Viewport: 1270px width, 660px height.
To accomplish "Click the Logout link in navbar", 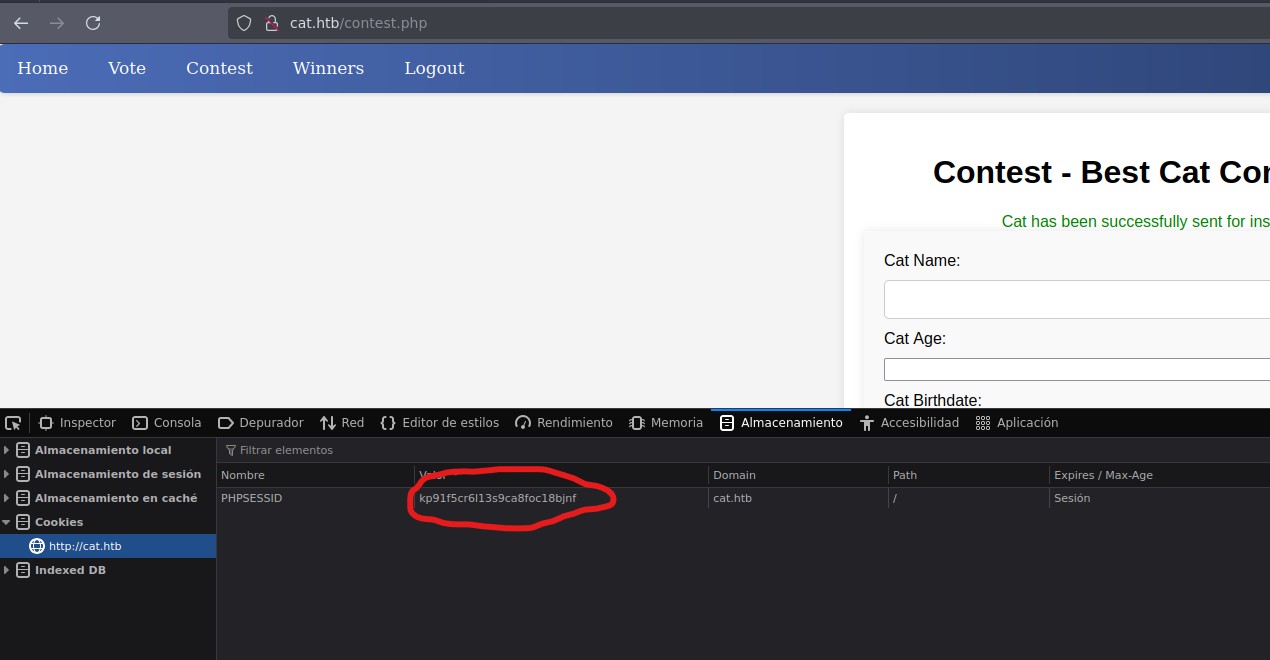I will coord(434,68).
